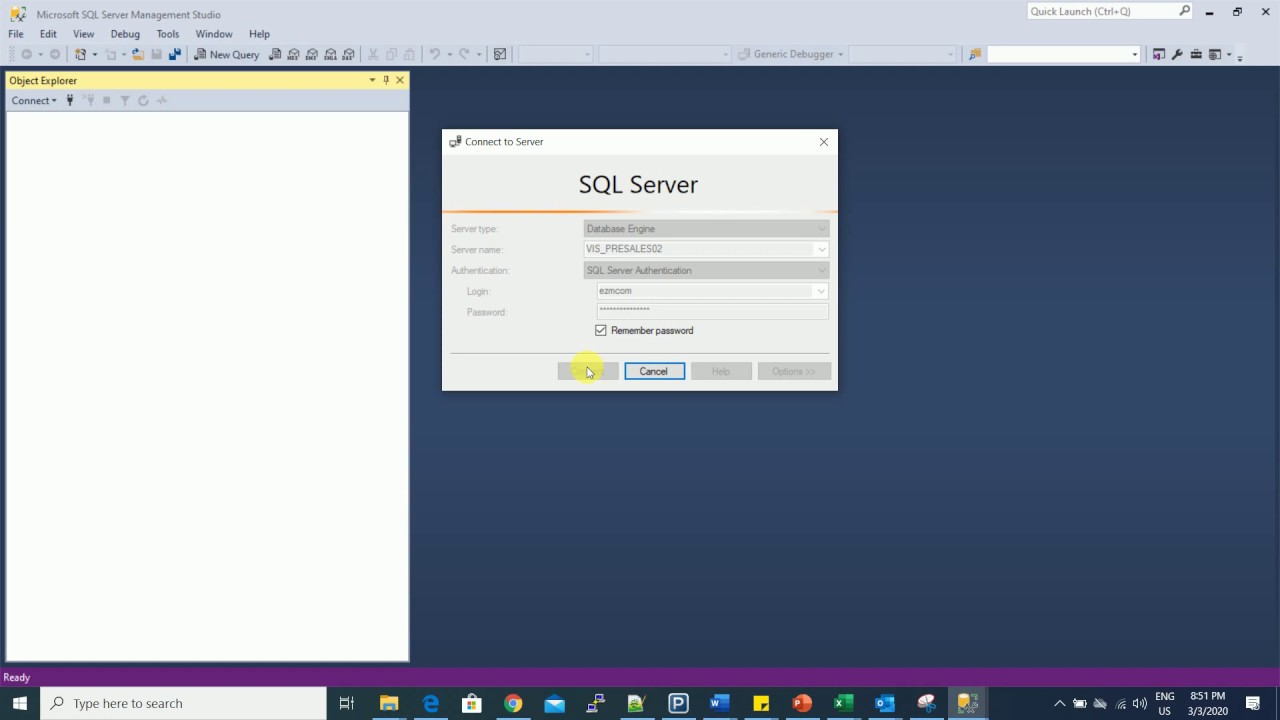1280x720 pixels.
Task: Toggle the Remember password checkbox
Action: 601,330
